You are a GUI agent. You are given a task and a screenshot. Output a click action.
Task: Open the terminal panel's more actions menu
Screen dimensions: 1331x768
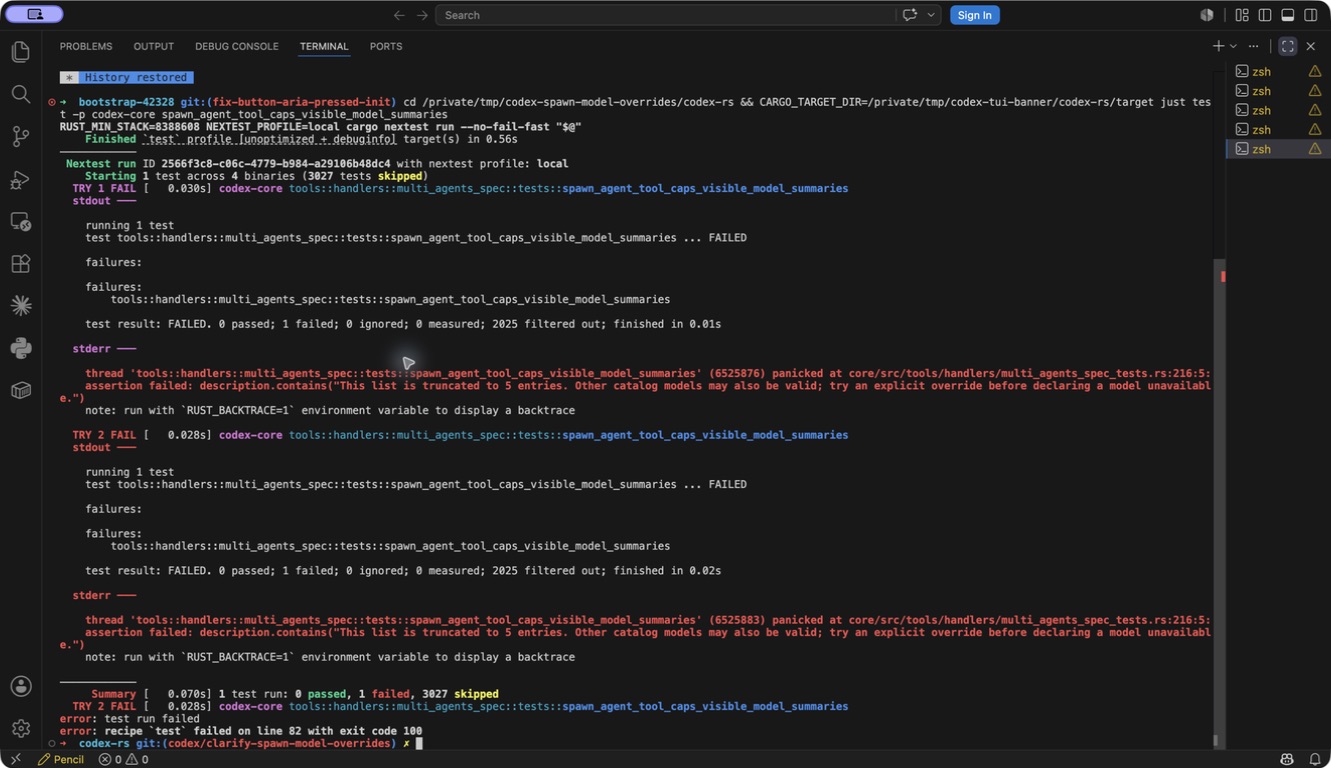point(1254,46)
